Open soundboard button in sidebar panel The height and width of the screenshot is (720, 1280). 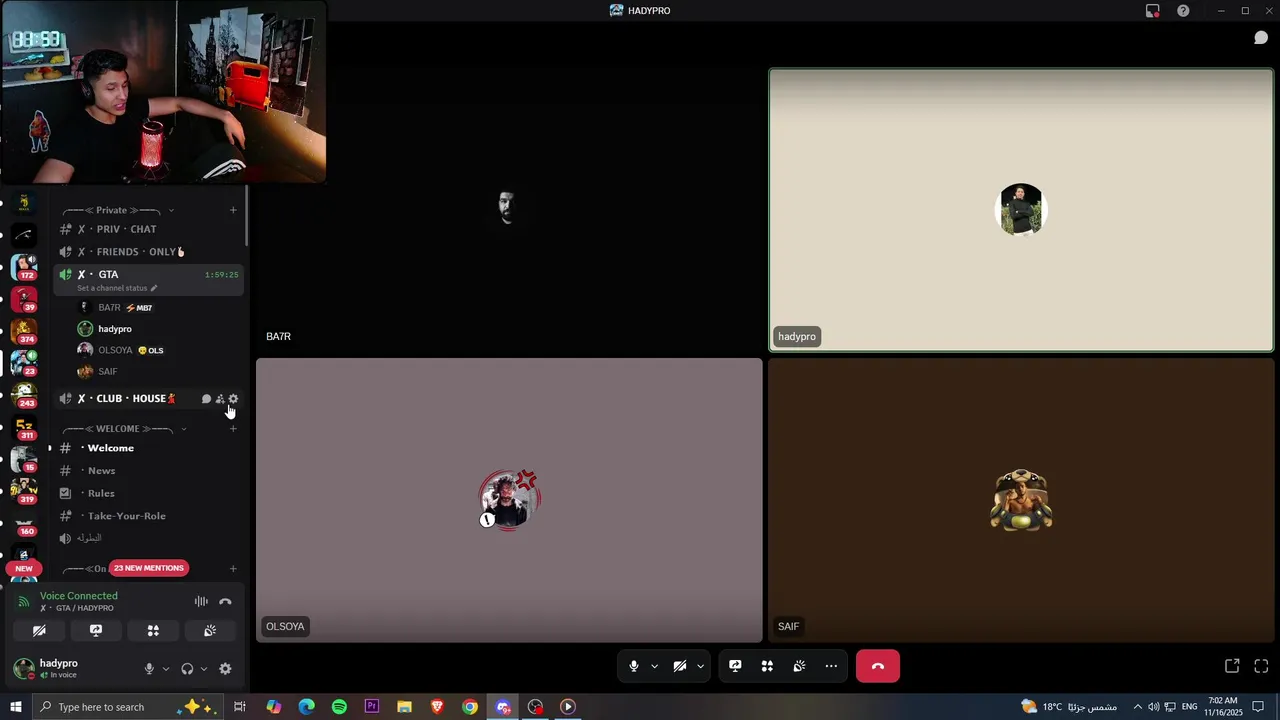click(x=210, y=631)
